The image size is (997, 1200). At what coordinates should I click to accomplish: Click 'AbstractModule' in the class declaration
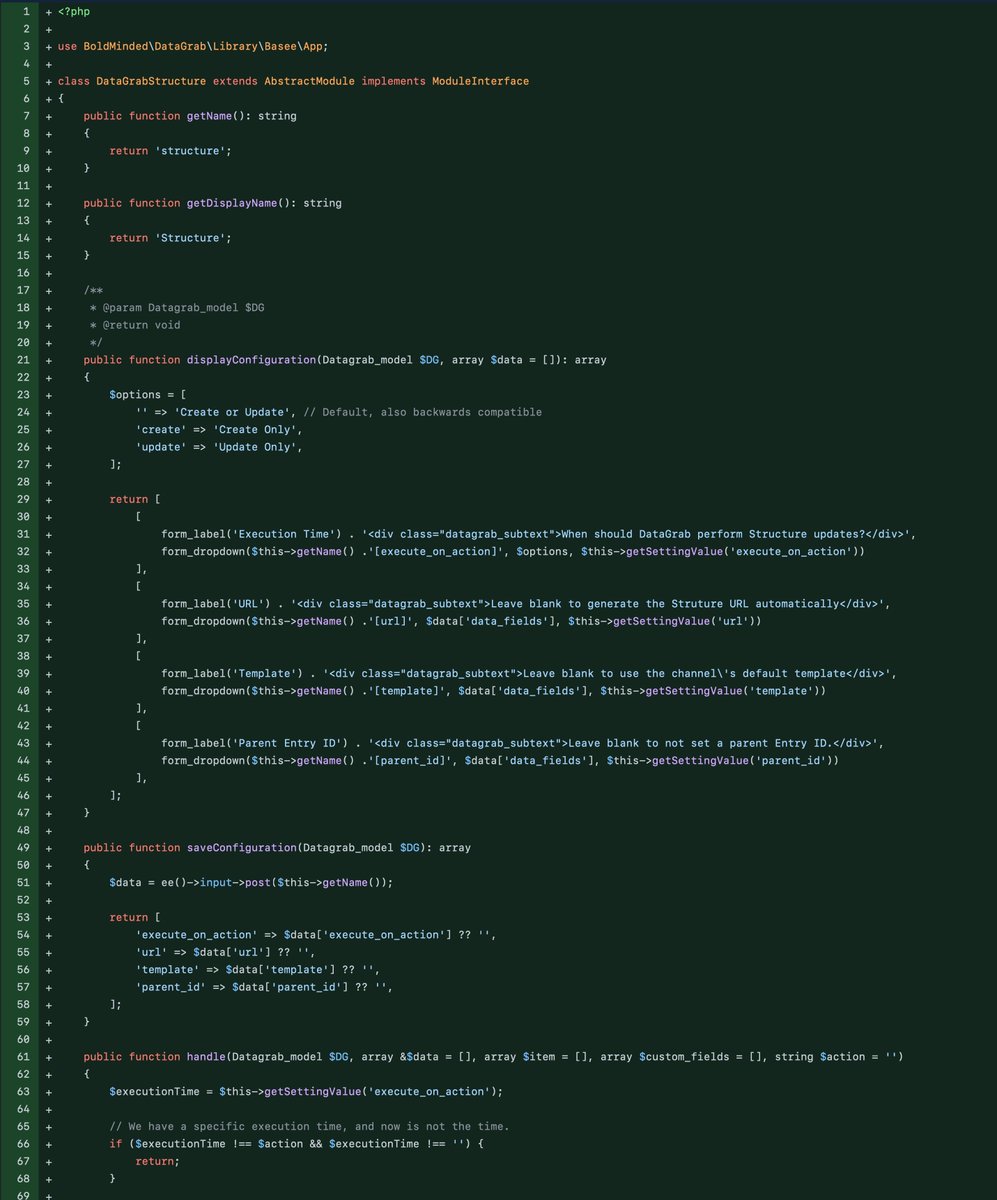309,81
